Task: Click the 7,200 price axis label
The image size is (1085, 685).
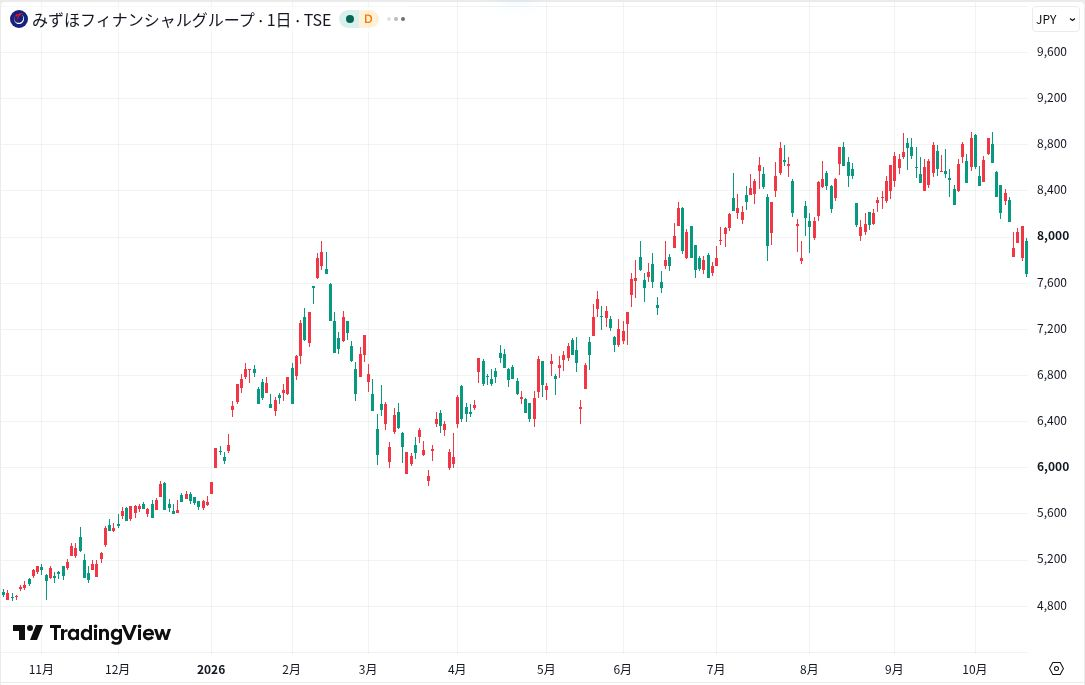Action: (1052, 329)
